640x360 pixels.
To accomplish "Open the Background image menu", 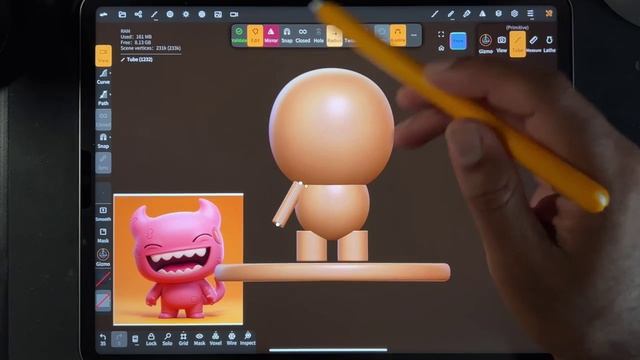I will coord(218,14).
